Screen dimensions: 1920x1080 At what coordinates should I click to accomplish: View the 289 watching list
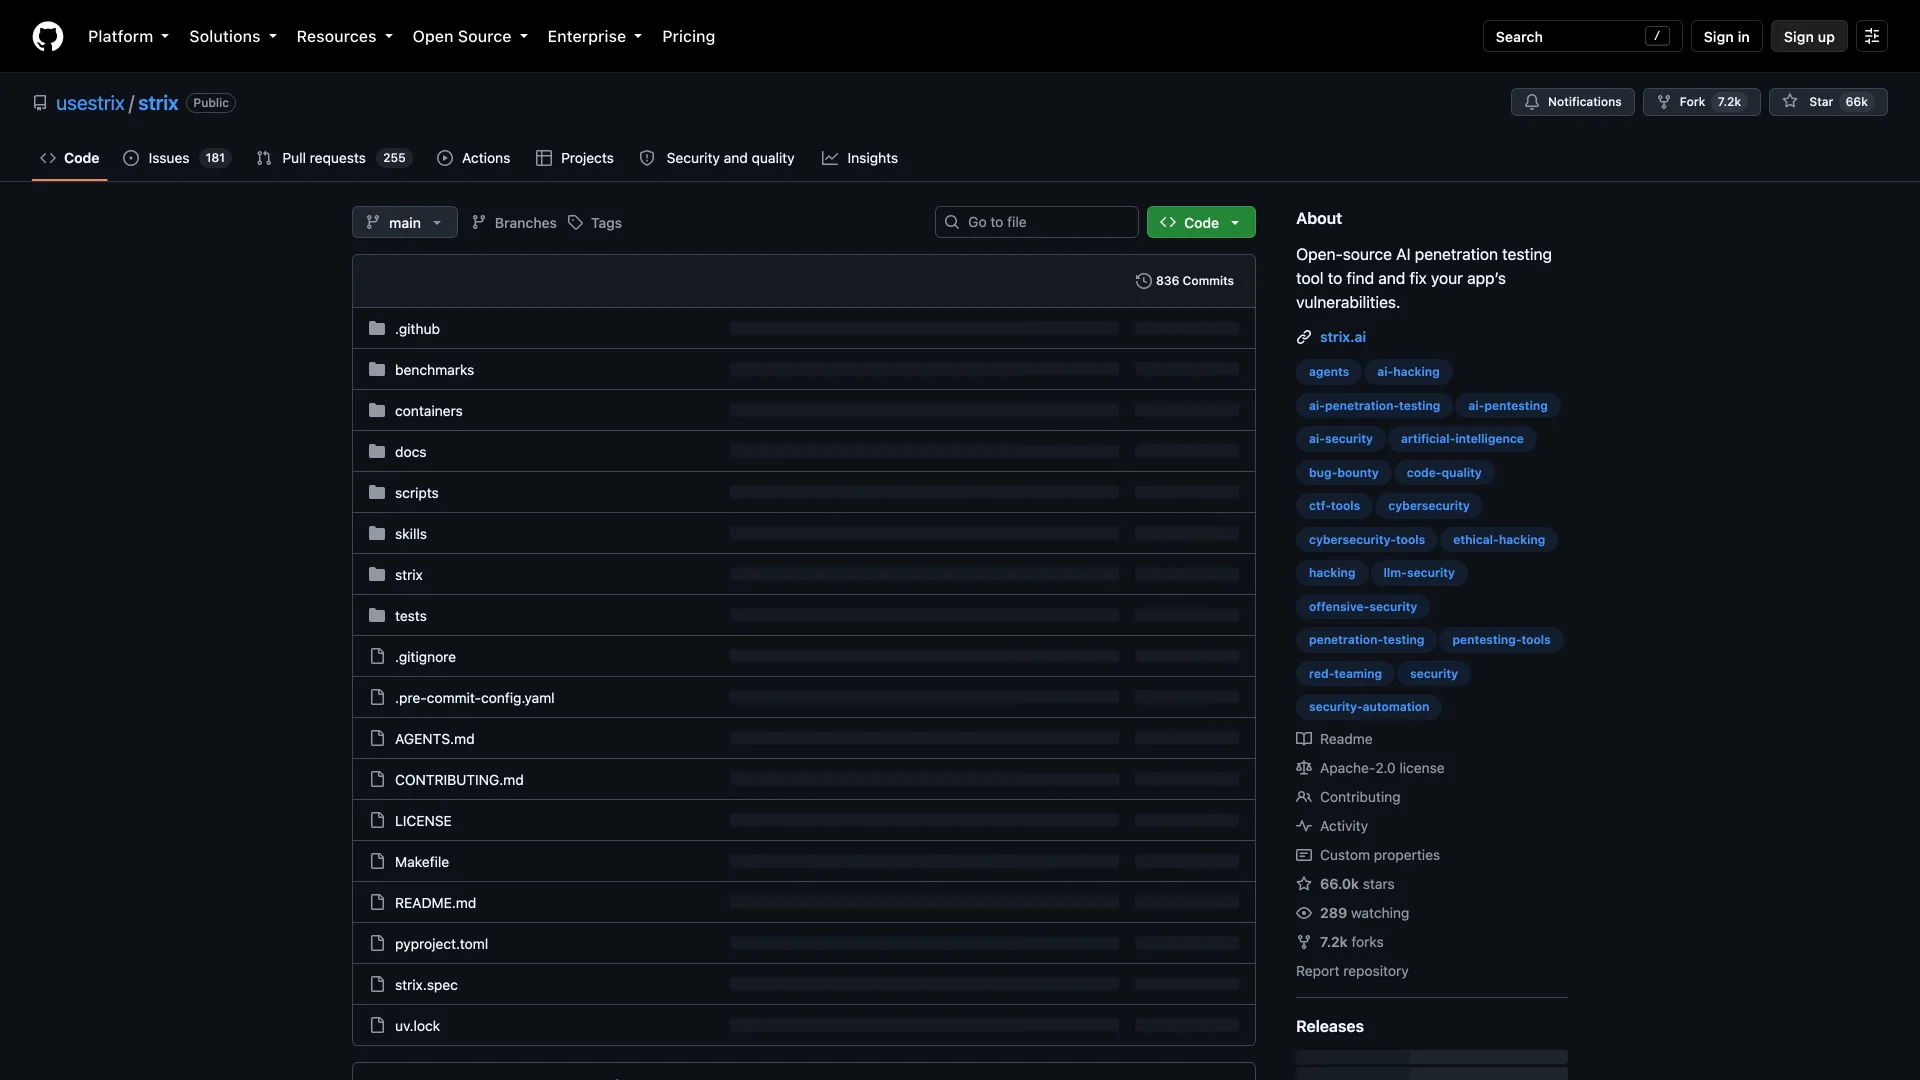click(1352, 913)
